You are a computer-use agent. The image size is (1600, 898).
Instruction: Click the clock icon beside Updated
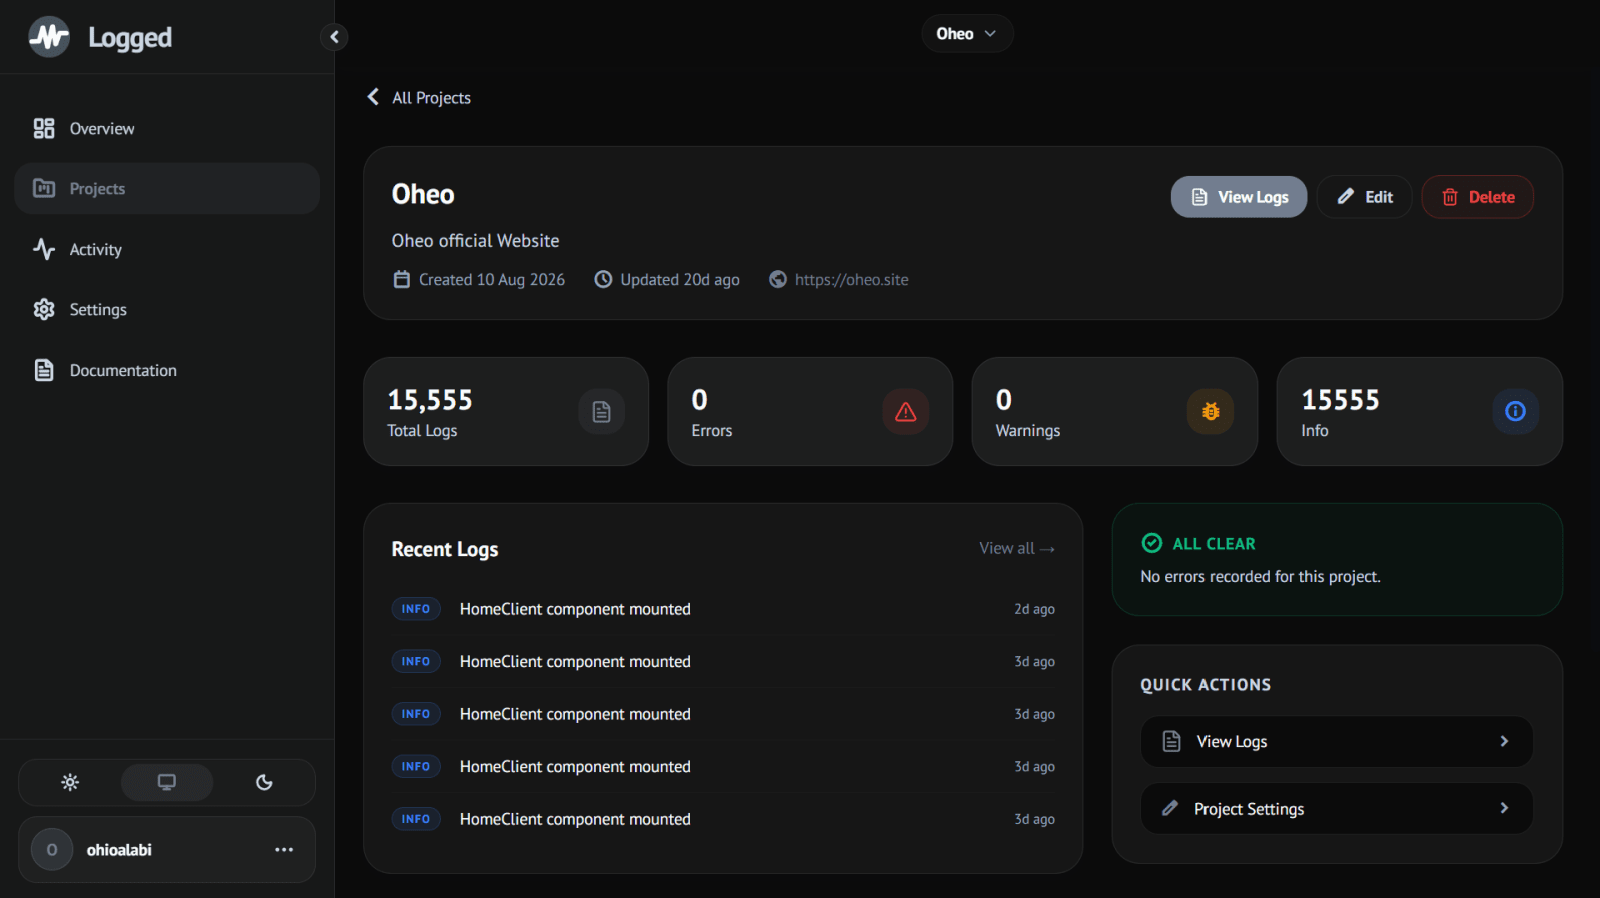click(x=603, y=280)
